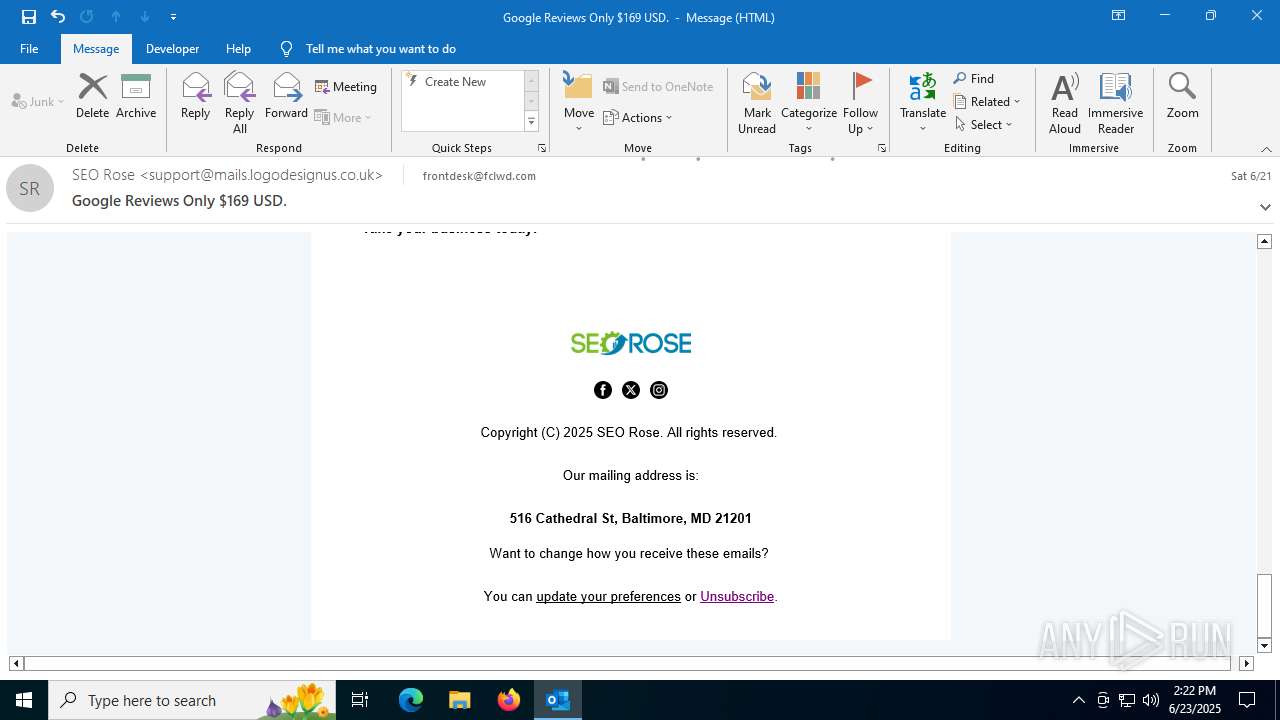
Task: Reply All to the message
Action: (x=240, y=103)
